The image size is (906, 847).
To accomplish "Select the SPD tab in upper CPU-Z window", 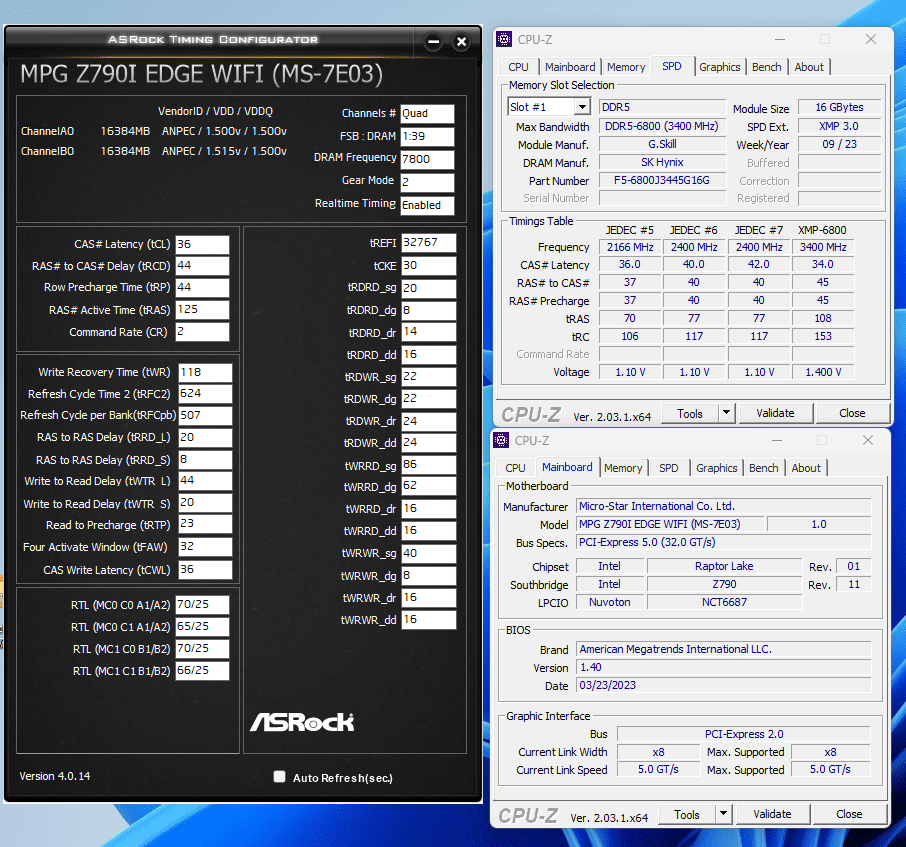I will pos(671,66).
